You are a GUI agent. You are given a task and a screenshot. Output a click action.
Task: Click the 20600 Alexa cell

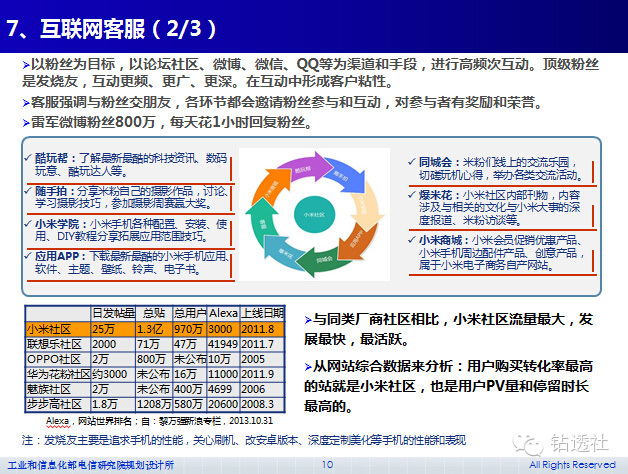(223, 404)
